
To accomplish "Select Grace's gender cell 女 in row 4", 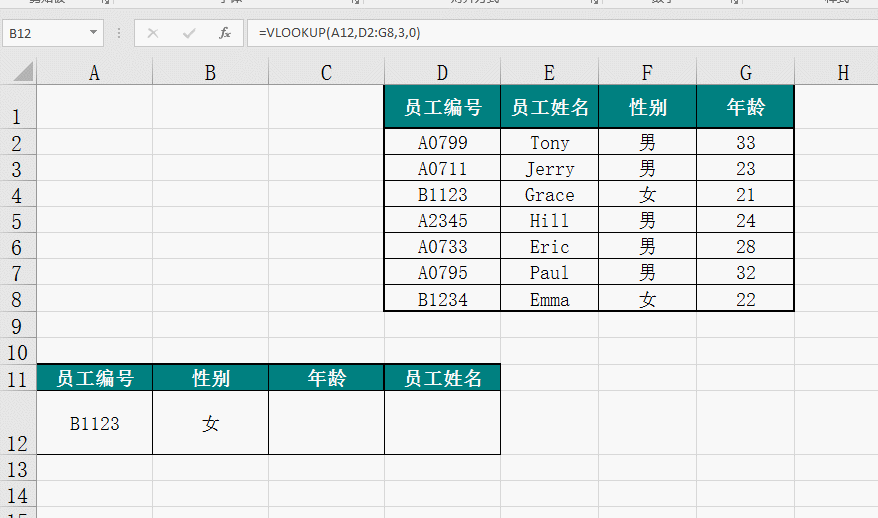I will tap(647, 194).
